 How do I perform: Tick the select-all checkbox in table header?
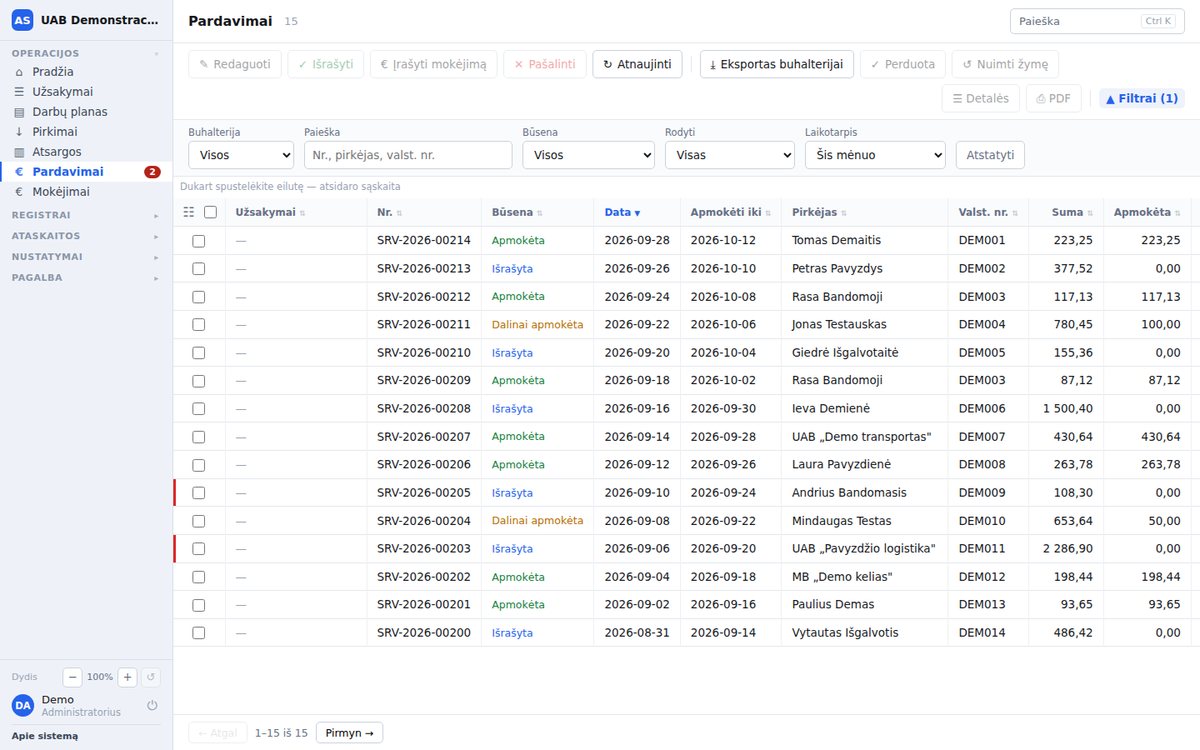pos(210,212)
